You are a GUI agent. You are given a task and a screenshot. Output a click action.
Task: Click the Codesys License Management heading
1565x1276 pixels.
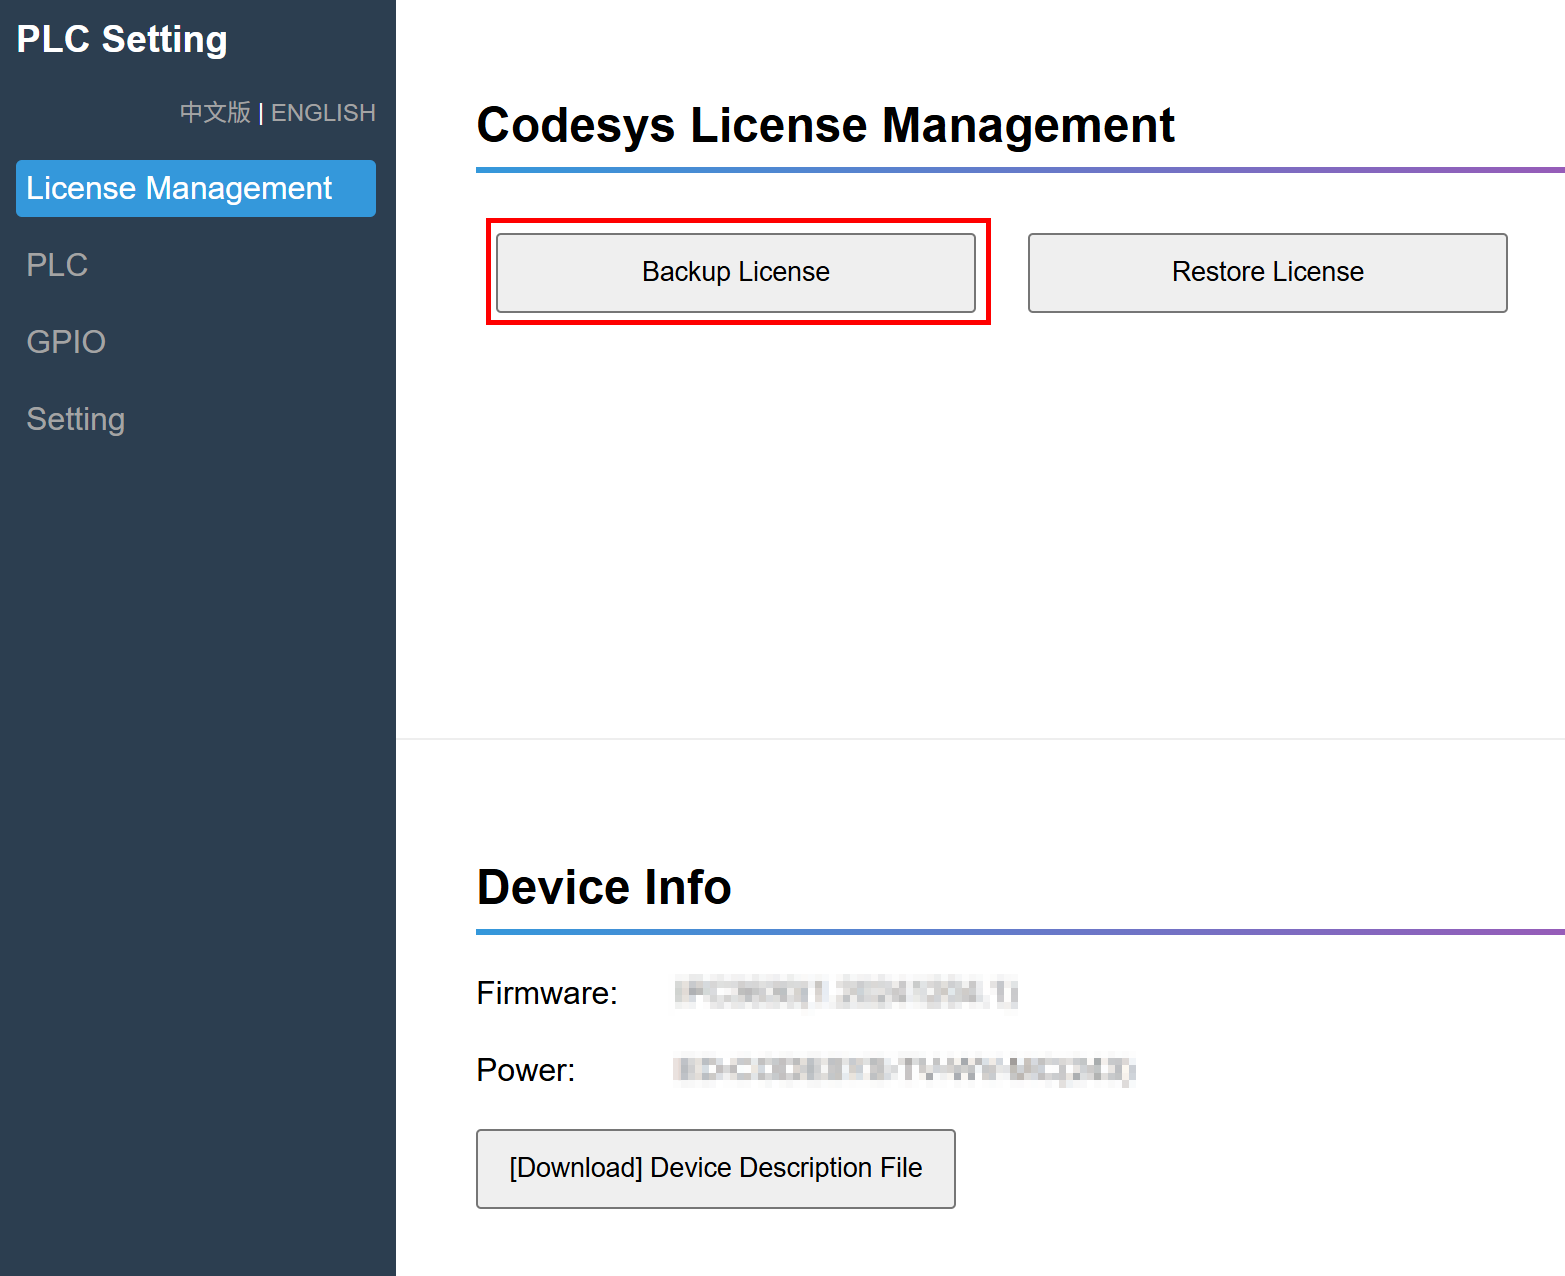825,126
